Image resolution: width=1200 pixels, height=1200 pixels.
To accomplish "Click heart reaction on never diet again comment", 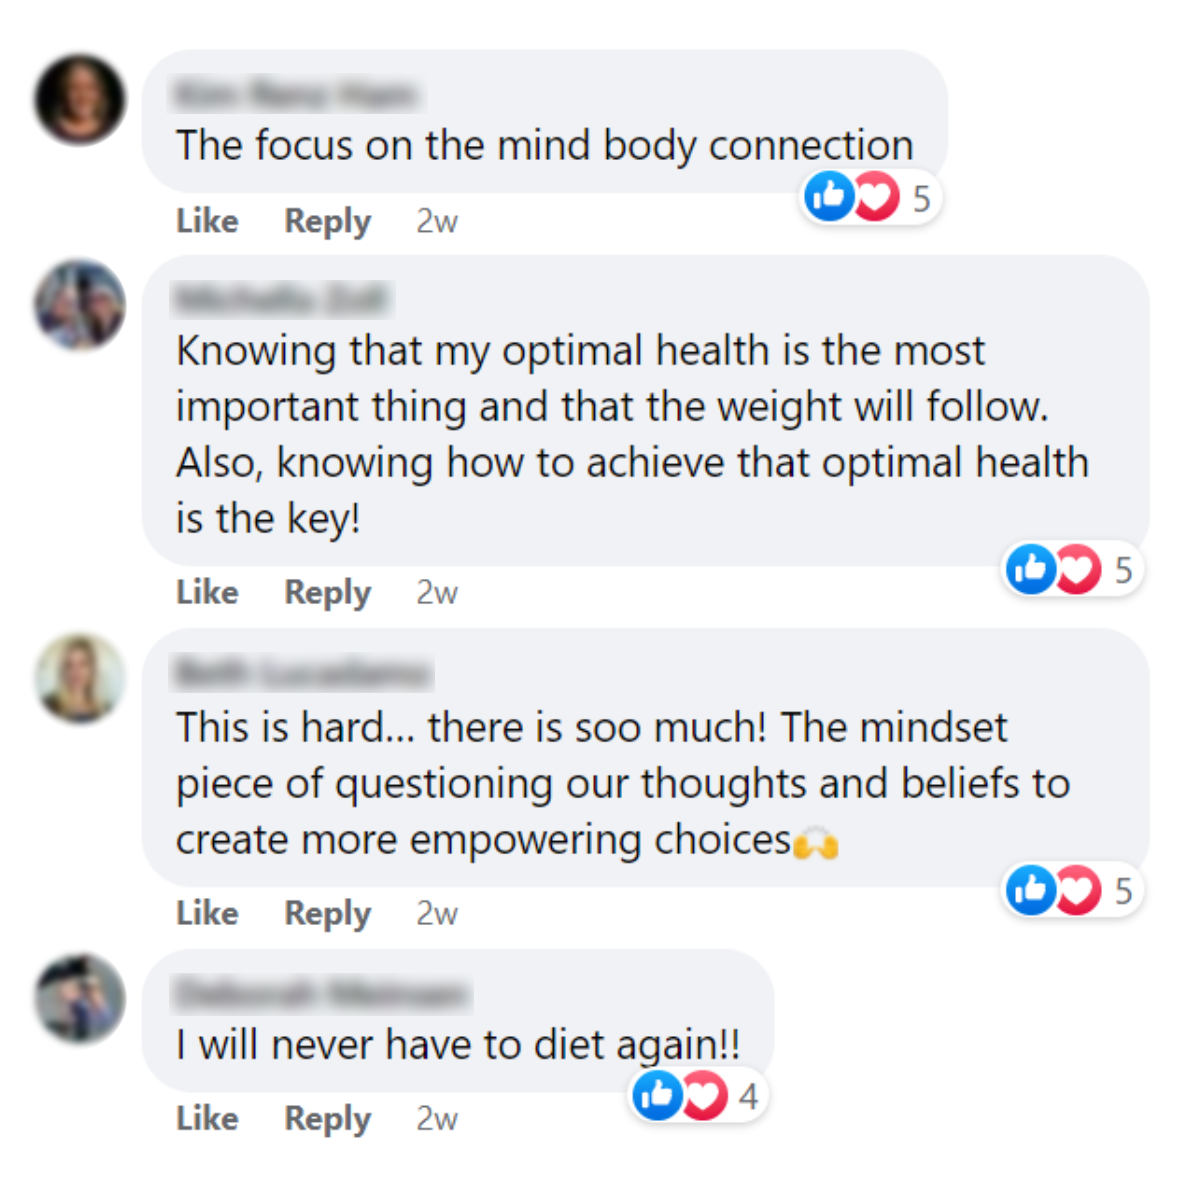I will [704, 1095].
